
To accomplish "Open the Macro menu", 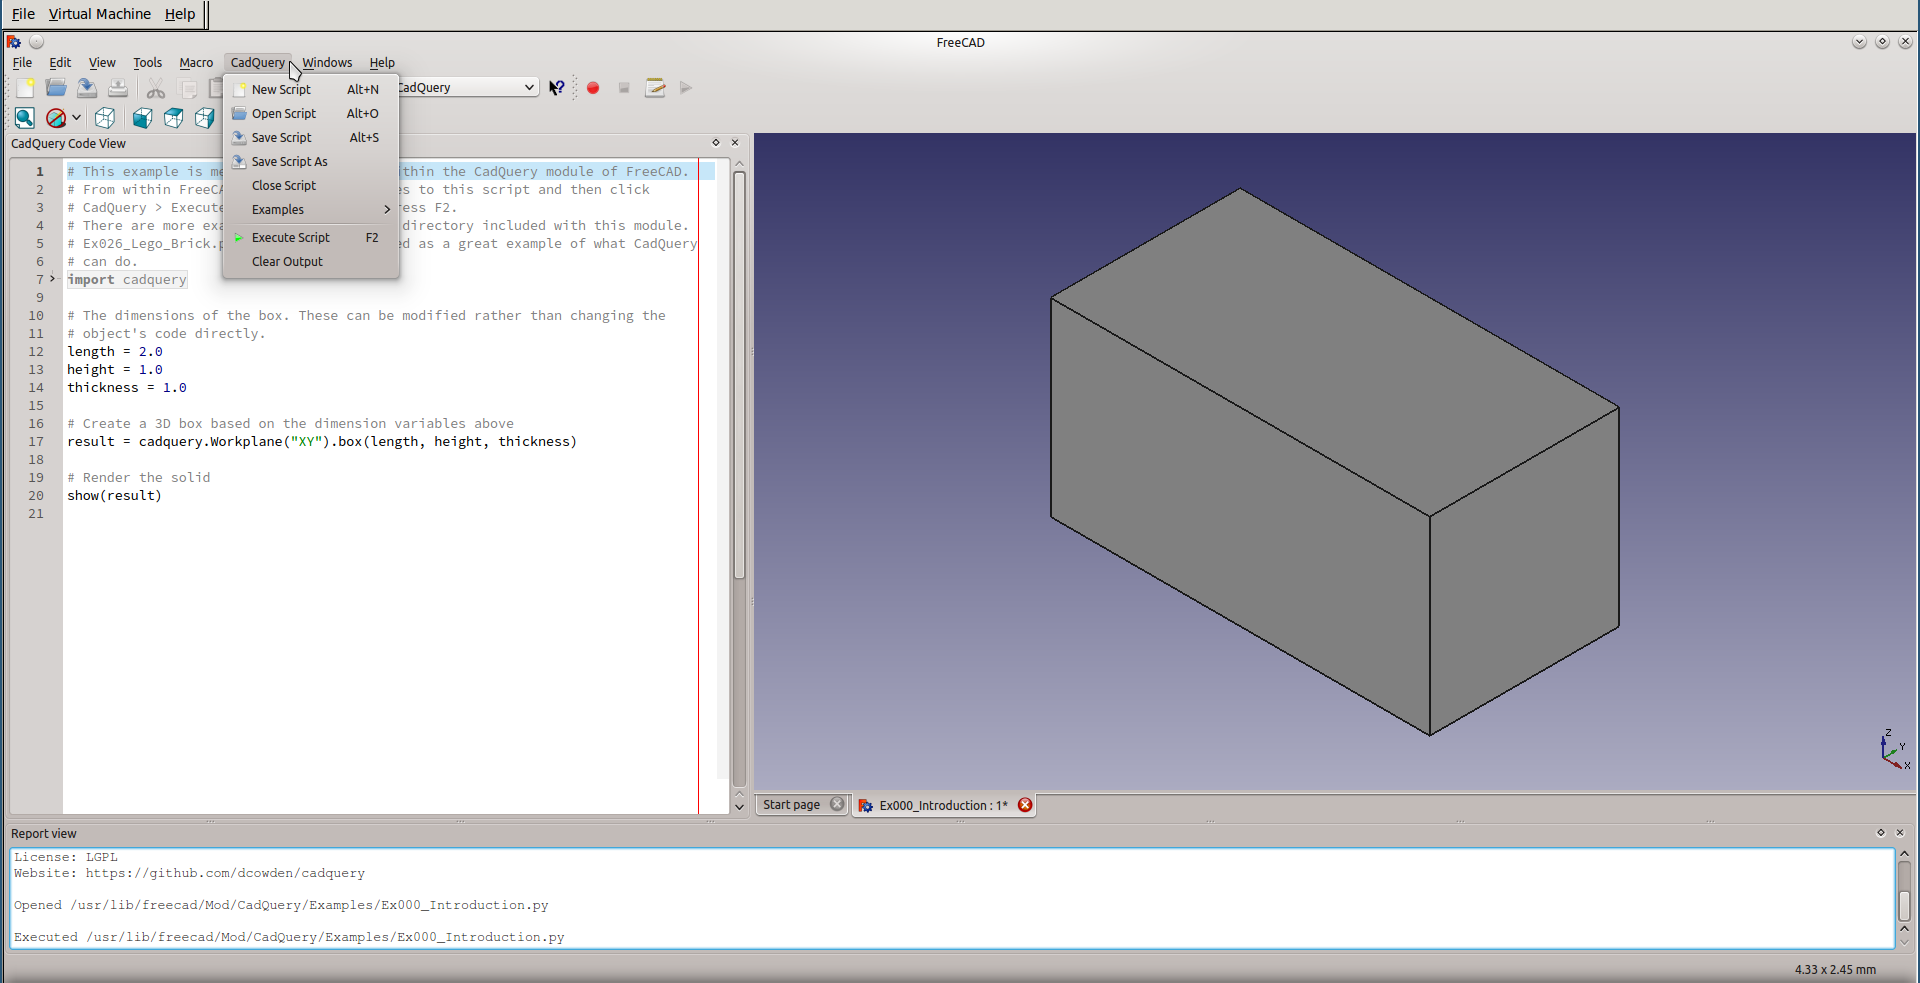I will pos(196,62).
